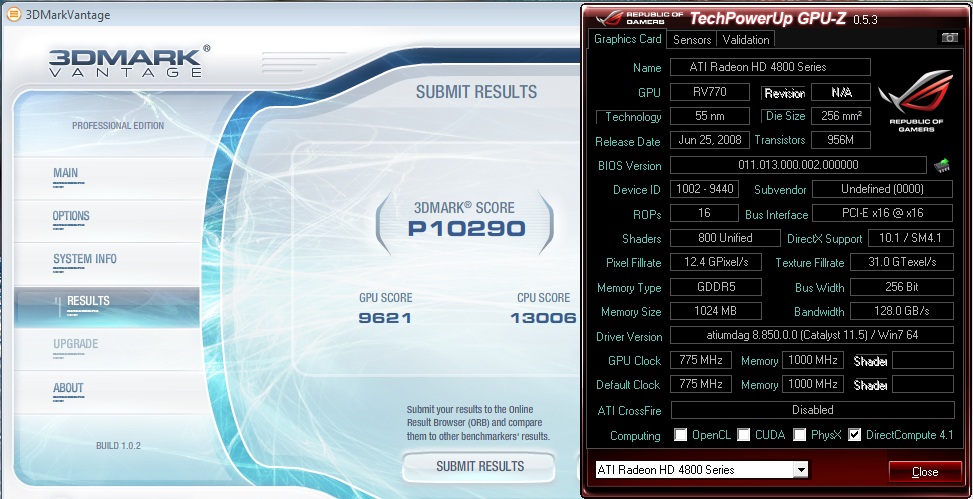Image resolution: width=973 pixels, height=499 pixels.
Task: Click the ATI CrossFire Disabled field
Action: pyautogui.click(x=812, y=410)
